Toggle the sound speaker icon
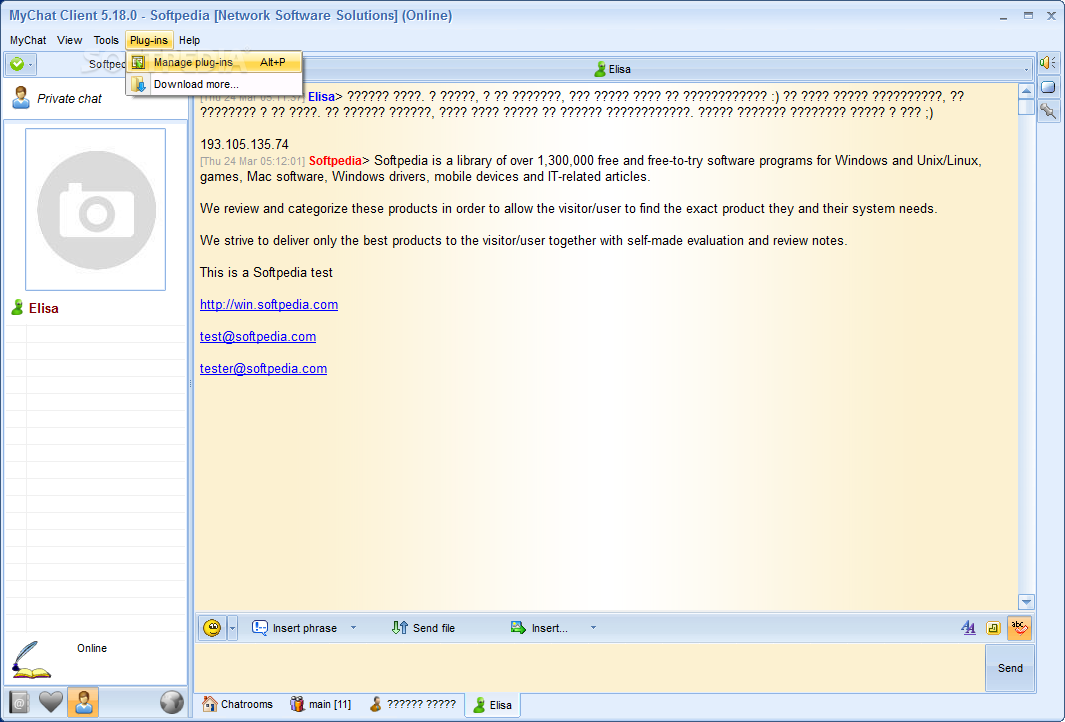1065x722 pixels. point(1047,63)
